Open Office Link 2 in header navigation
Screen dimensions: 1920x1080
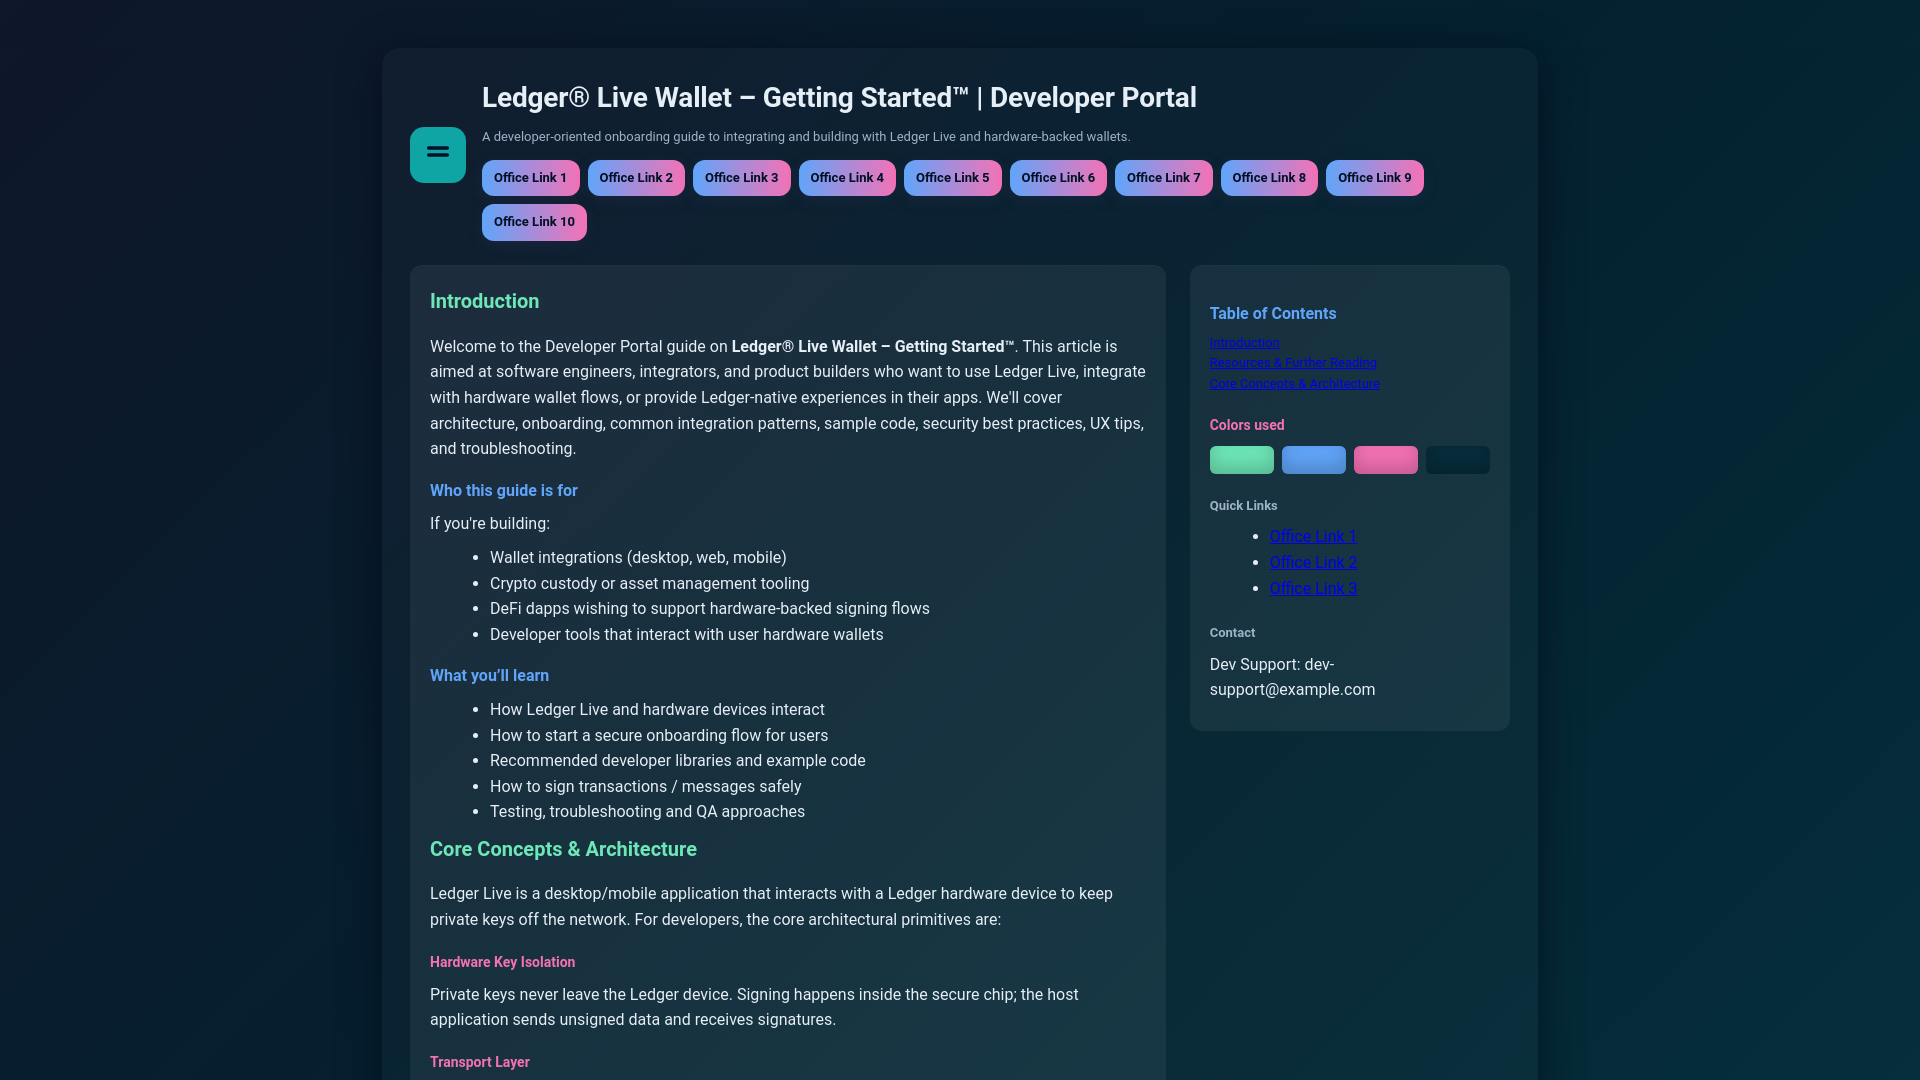[636, 178]
